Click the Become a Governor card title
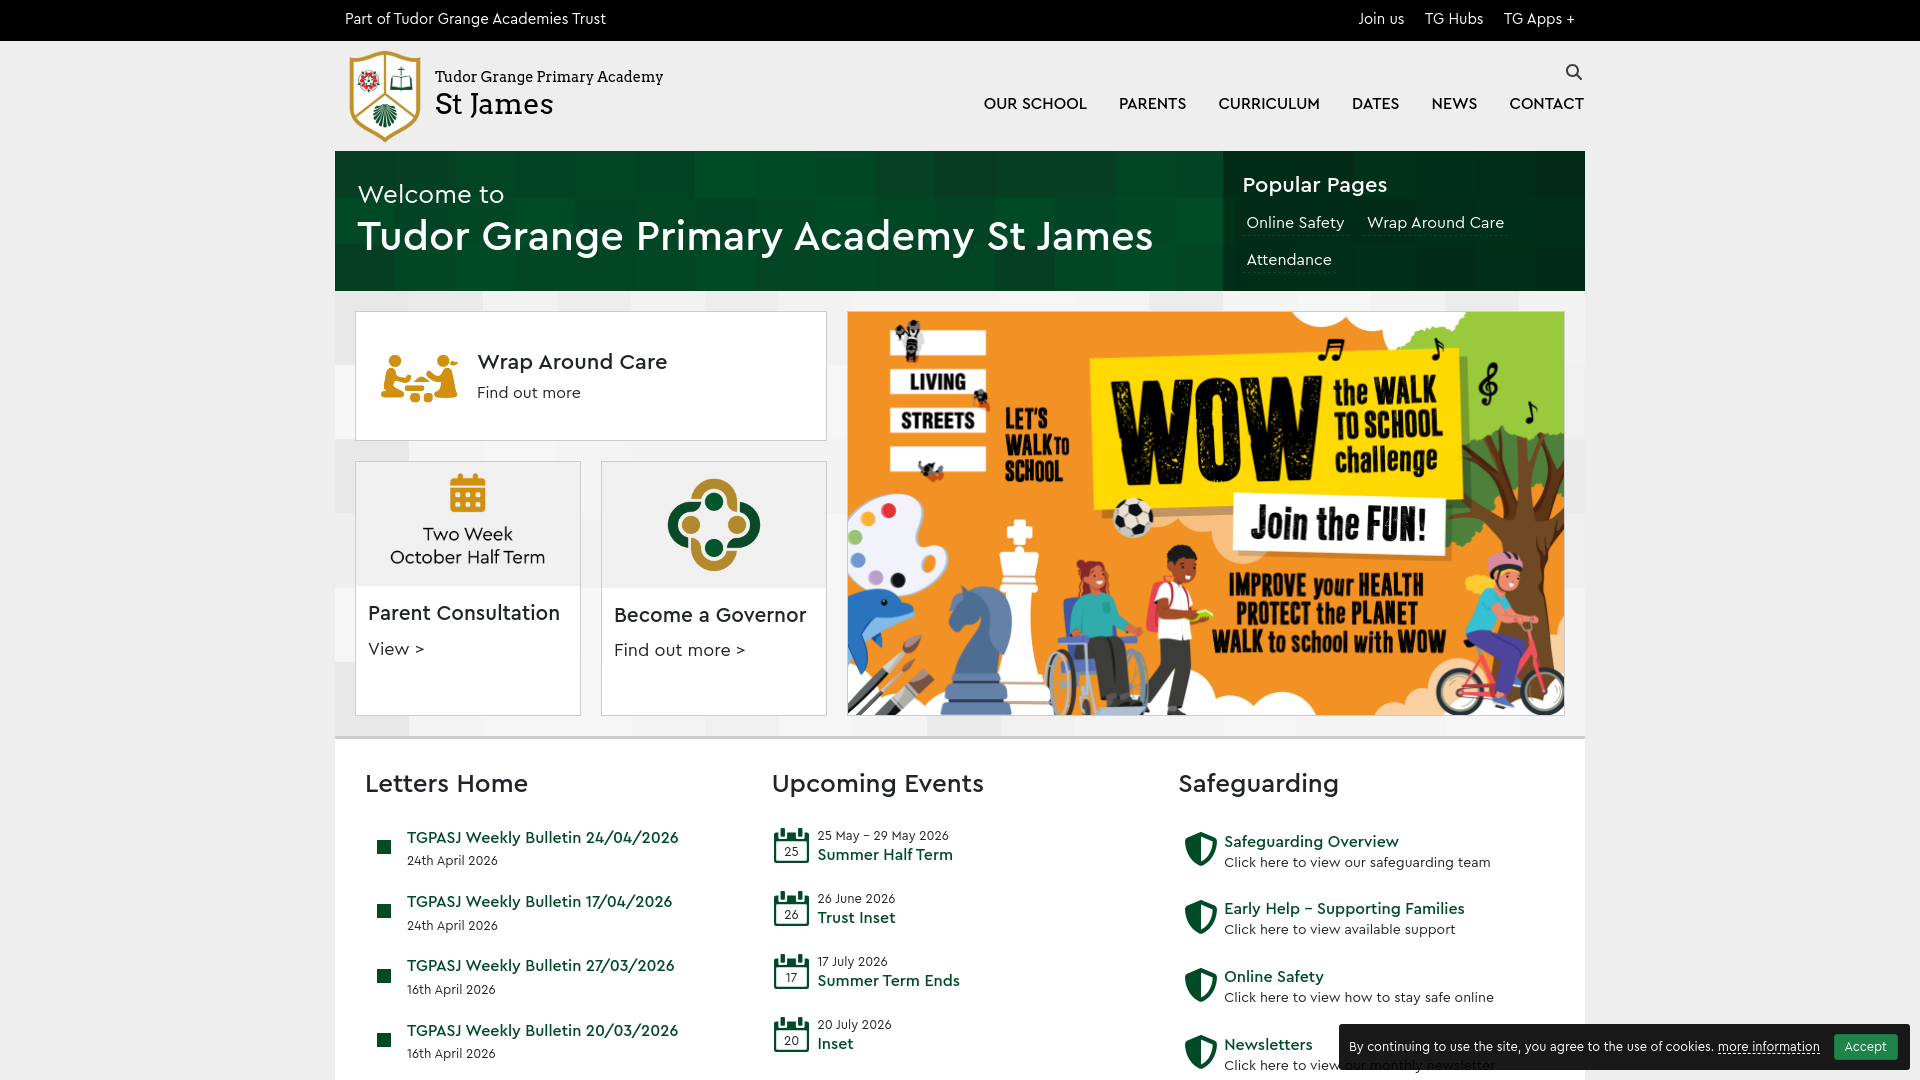Viewport: 1920px width, 1080px height. tap(710, 616)
